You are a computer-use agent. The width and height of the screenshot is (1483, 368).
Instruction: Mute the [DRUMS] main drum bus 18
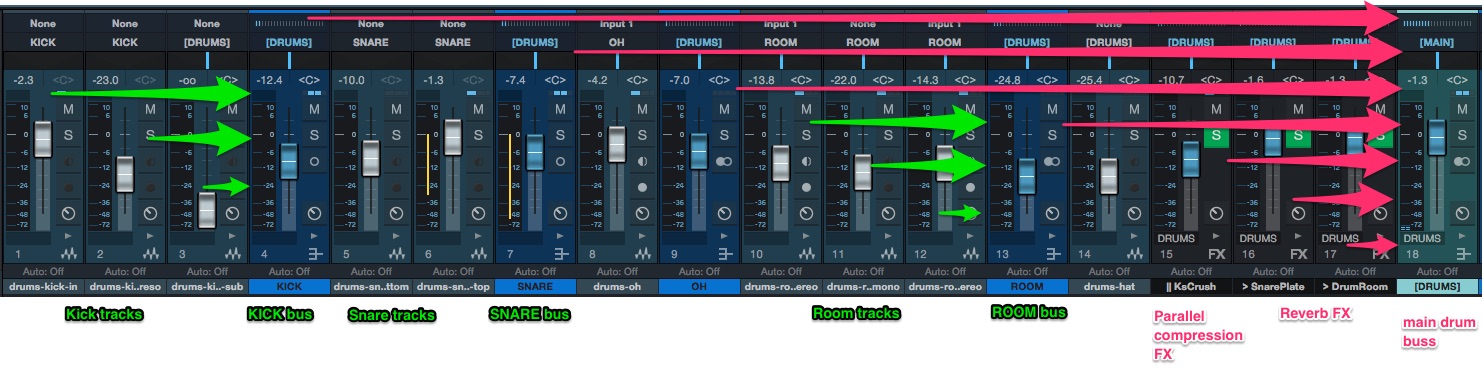pyautogui.click(x=1462, y=109)
